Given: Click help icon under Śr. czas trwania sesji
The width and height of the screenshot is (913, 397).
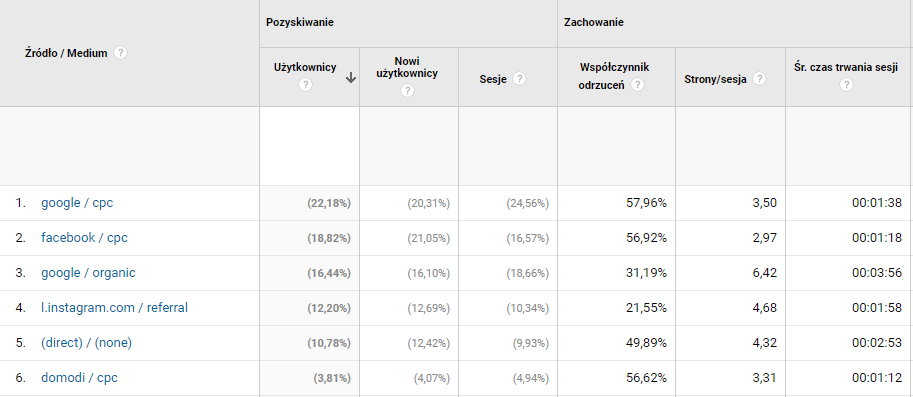Looking at the screenshot, I should 846,84.
